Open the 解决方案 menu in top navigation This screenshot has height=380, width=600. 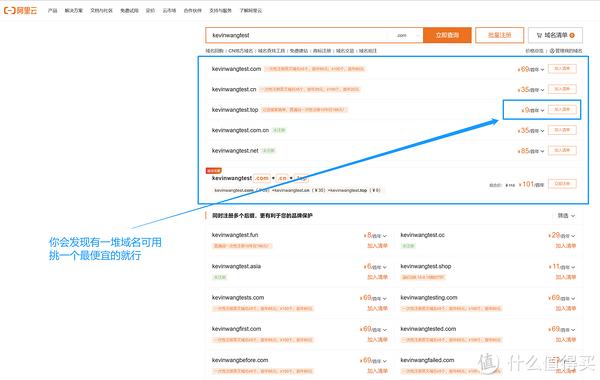click(73, 11)
